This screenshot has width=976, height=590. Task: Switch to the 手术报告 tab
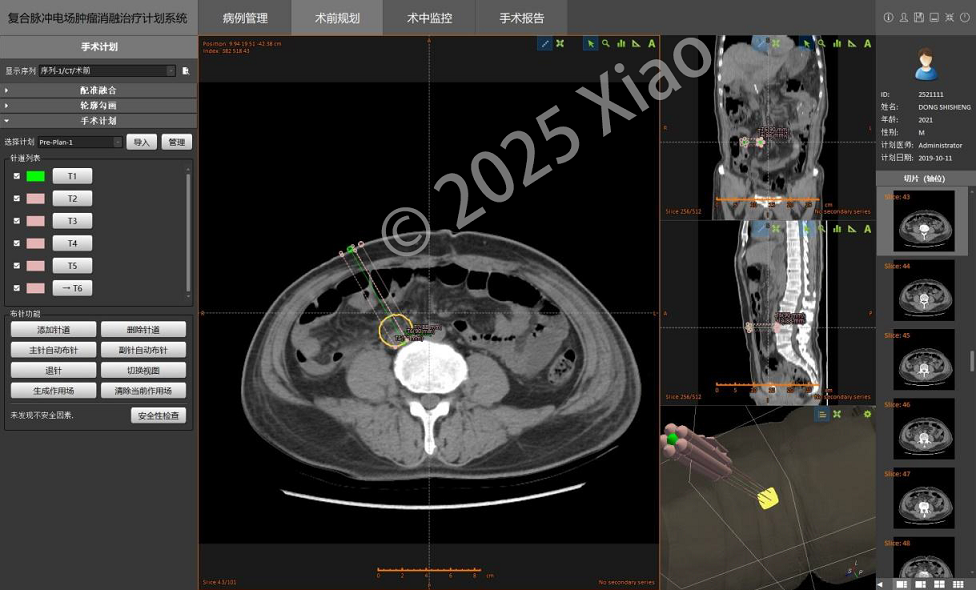(x=522, y=18)
